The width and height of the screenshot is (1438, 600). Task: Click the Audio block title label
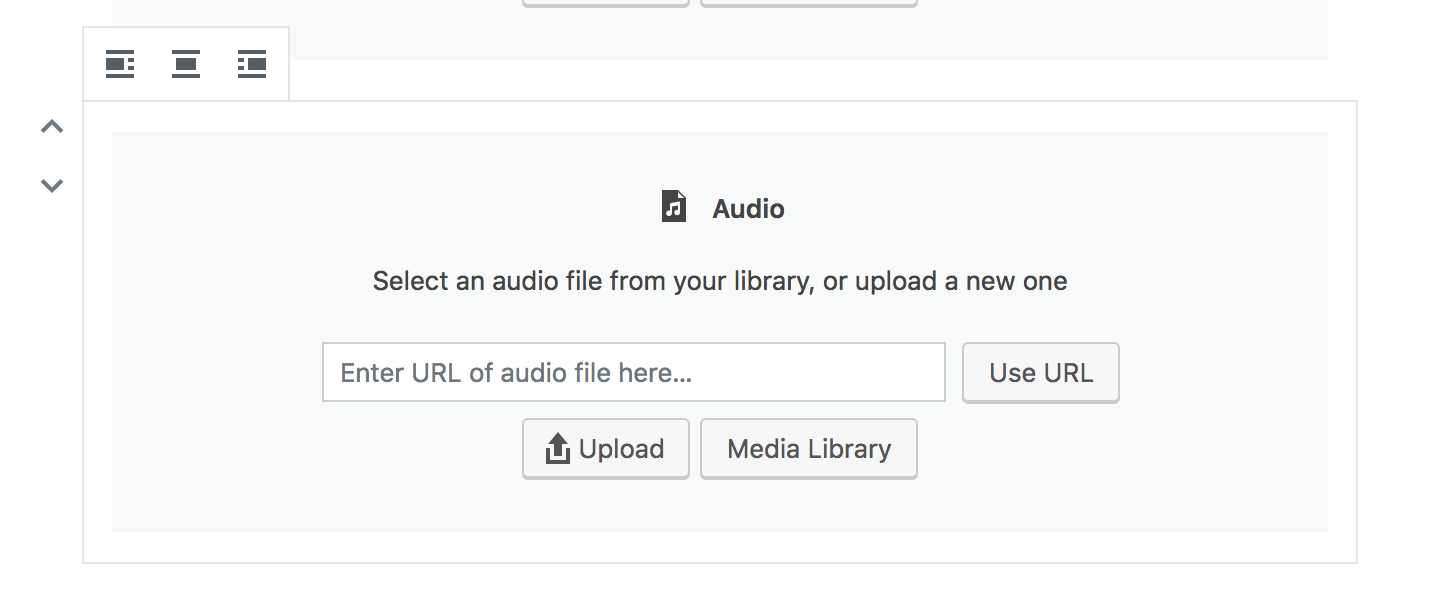click(748, 209)
